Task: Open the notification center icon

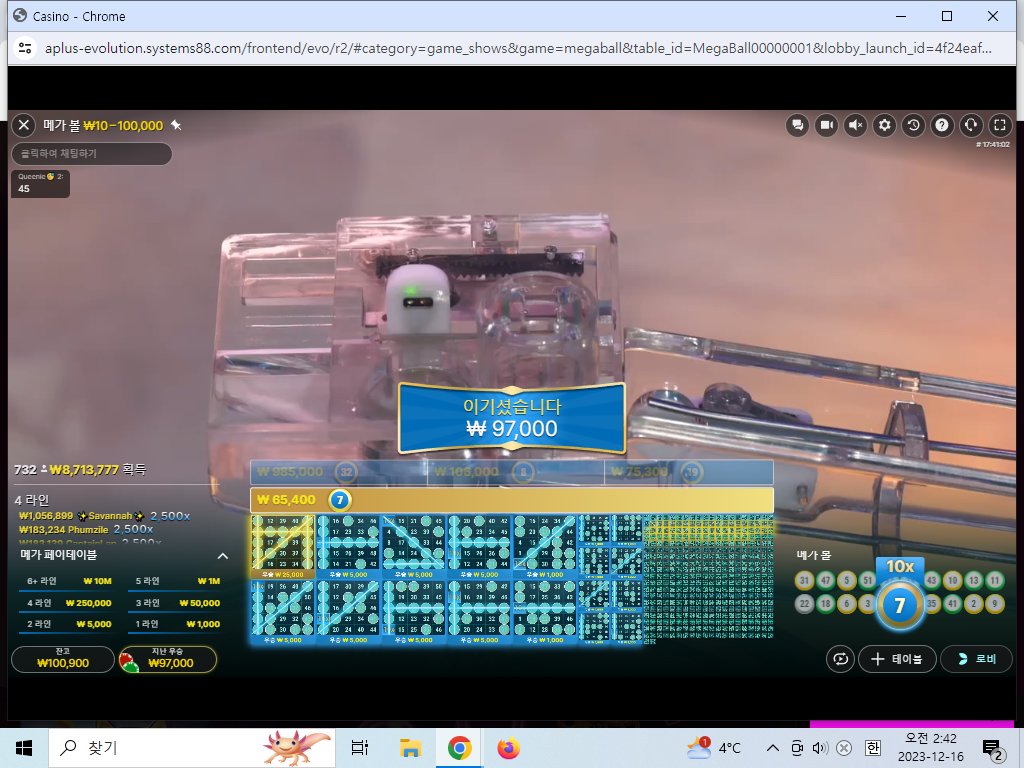Action: click(993, 750)
